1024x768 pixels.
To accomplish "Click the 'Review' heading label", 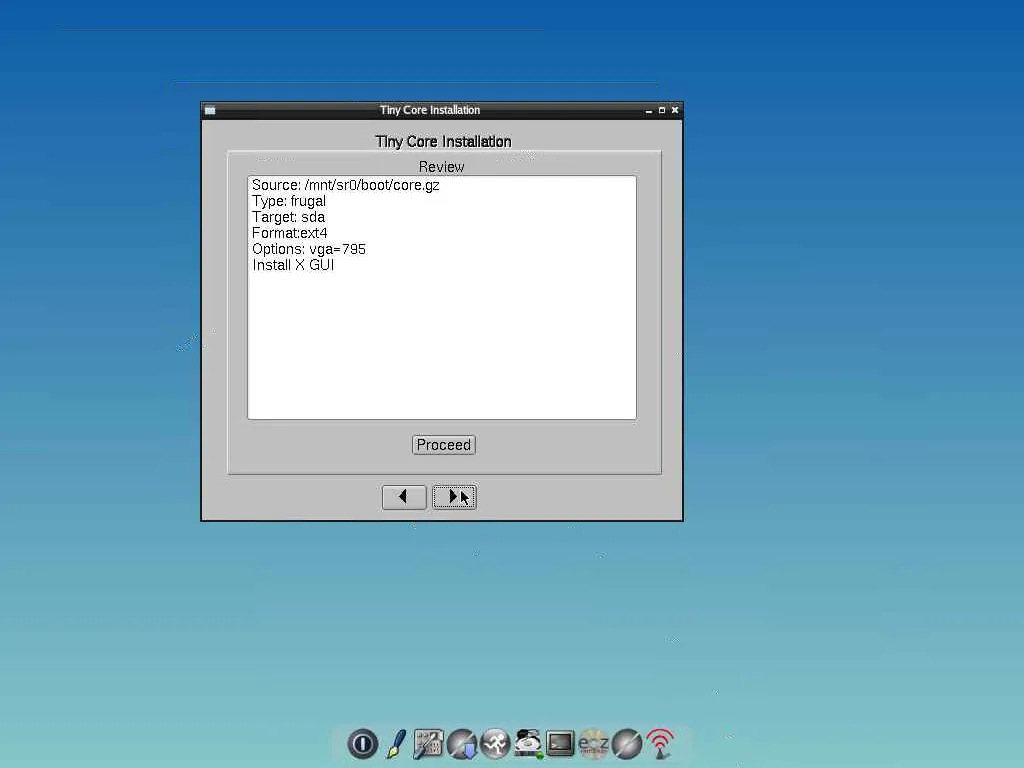I will (441, 167).
